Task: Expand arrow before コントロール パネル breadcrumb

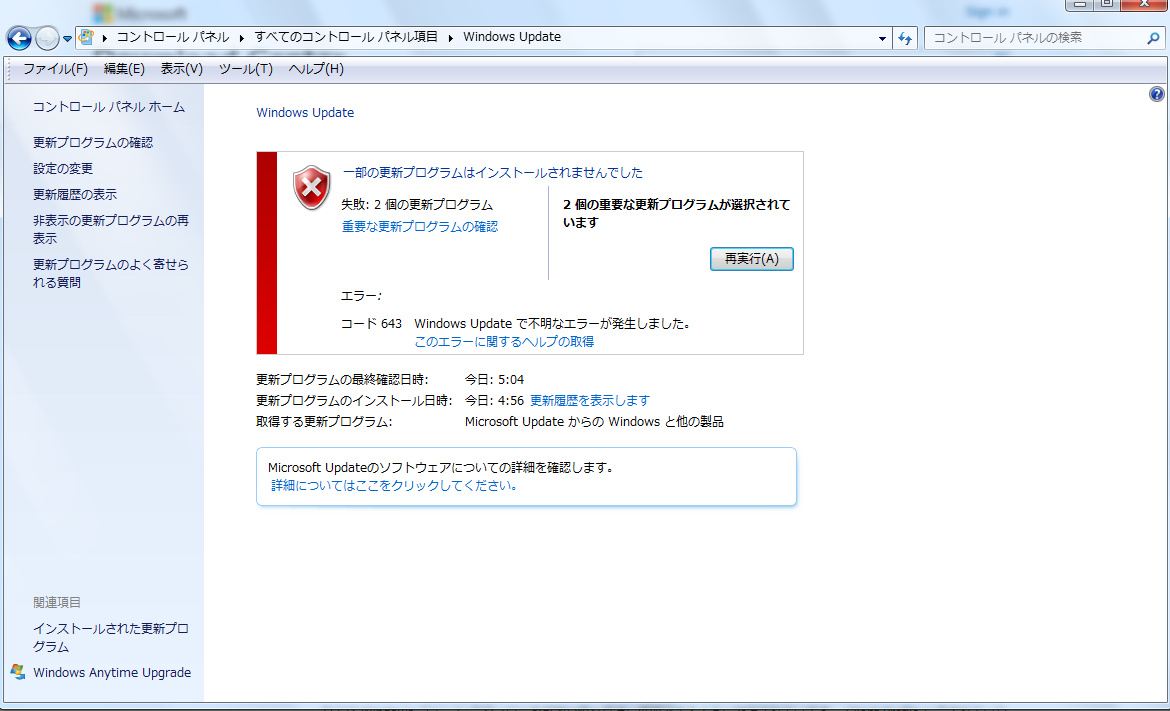Action: tap(104, 37)
